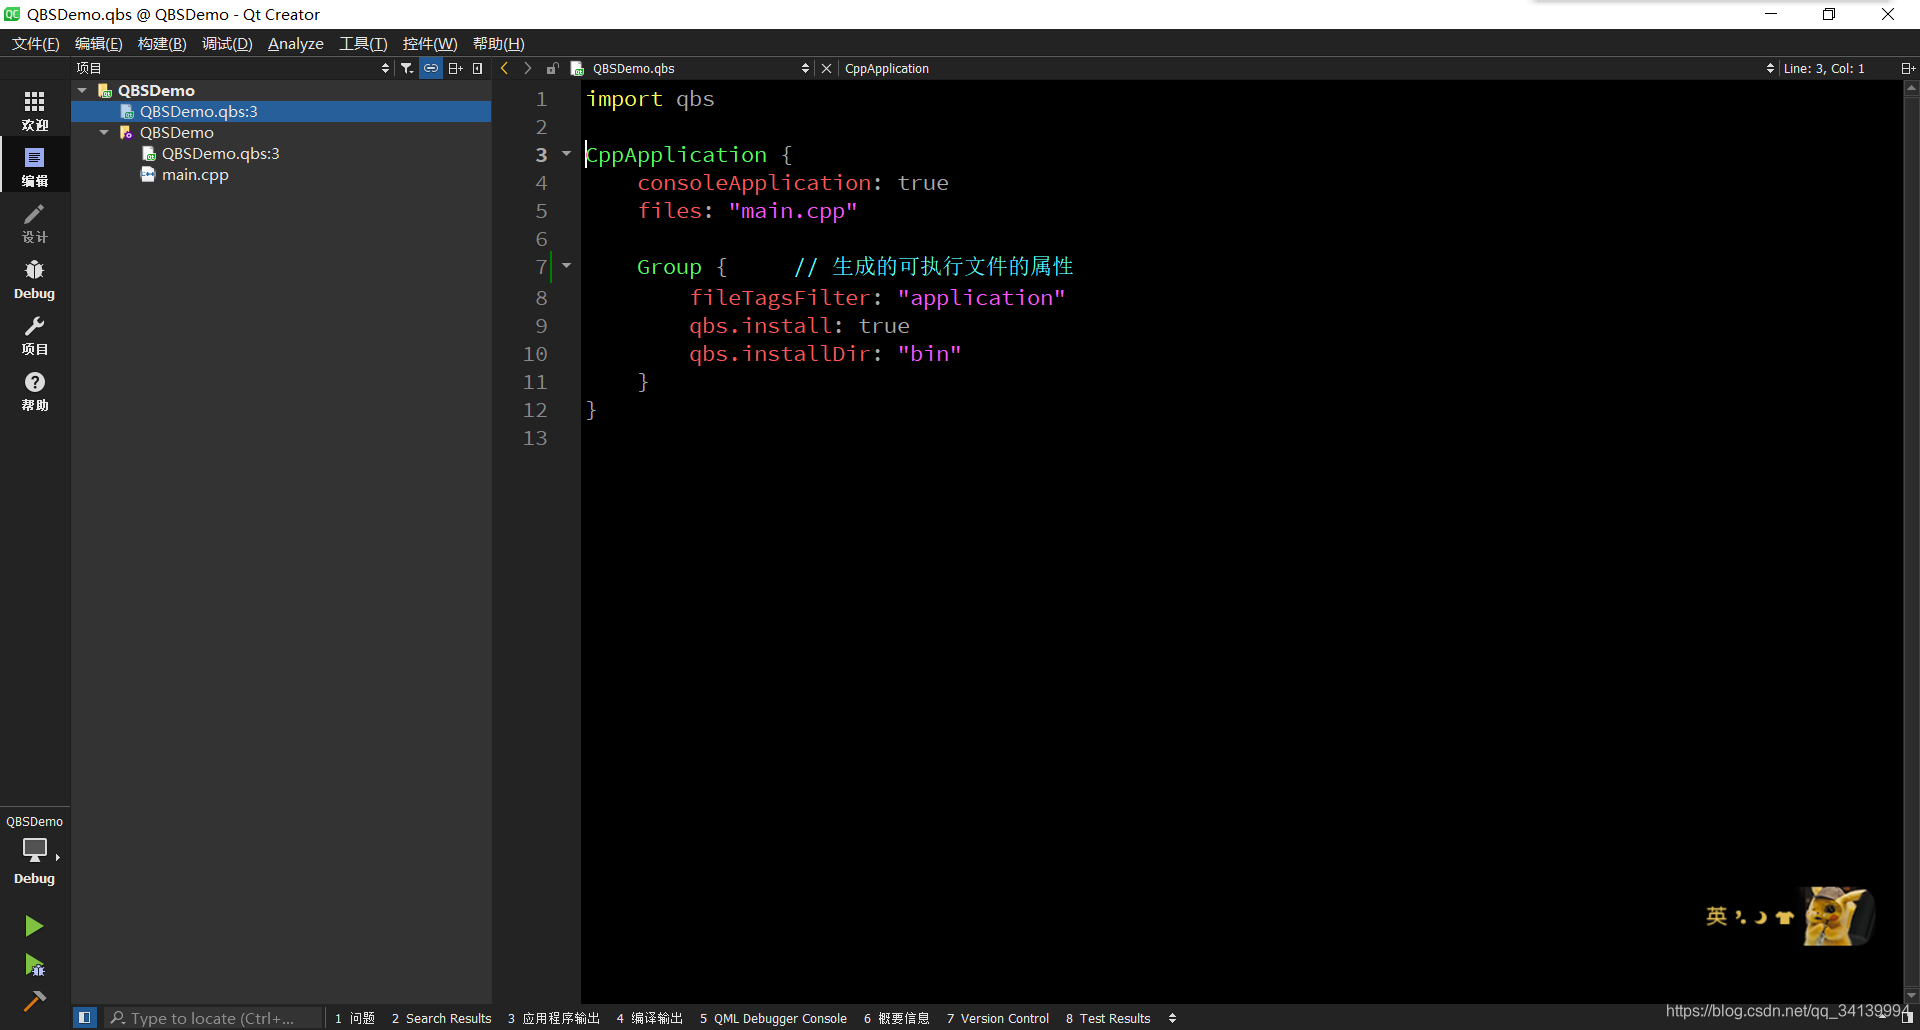
Task: Switch to Debug mode in the sidebar
Action: pyautogui.click(x=35, y=279)
